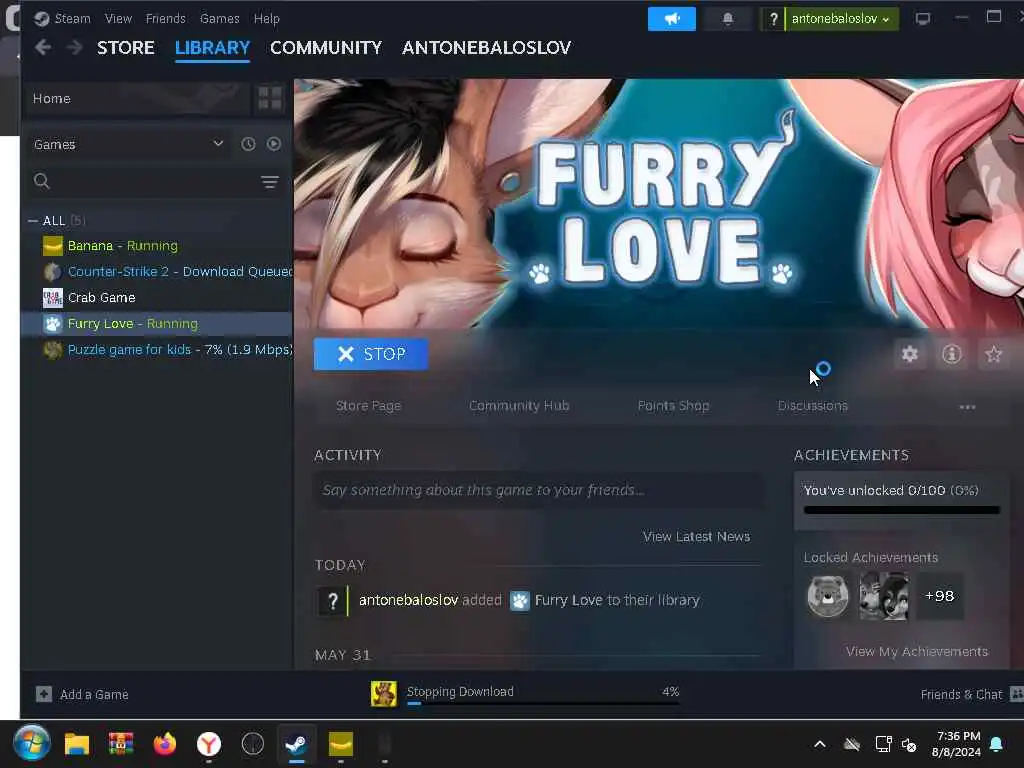Click the question mark avatar in header

(773, 19)
